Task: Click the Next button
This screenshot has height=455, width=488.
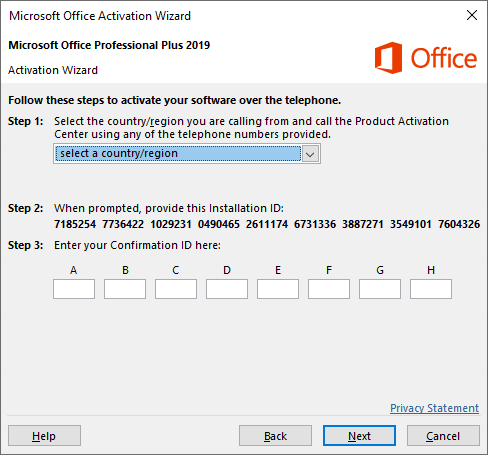Action: [x=359, y=436]
